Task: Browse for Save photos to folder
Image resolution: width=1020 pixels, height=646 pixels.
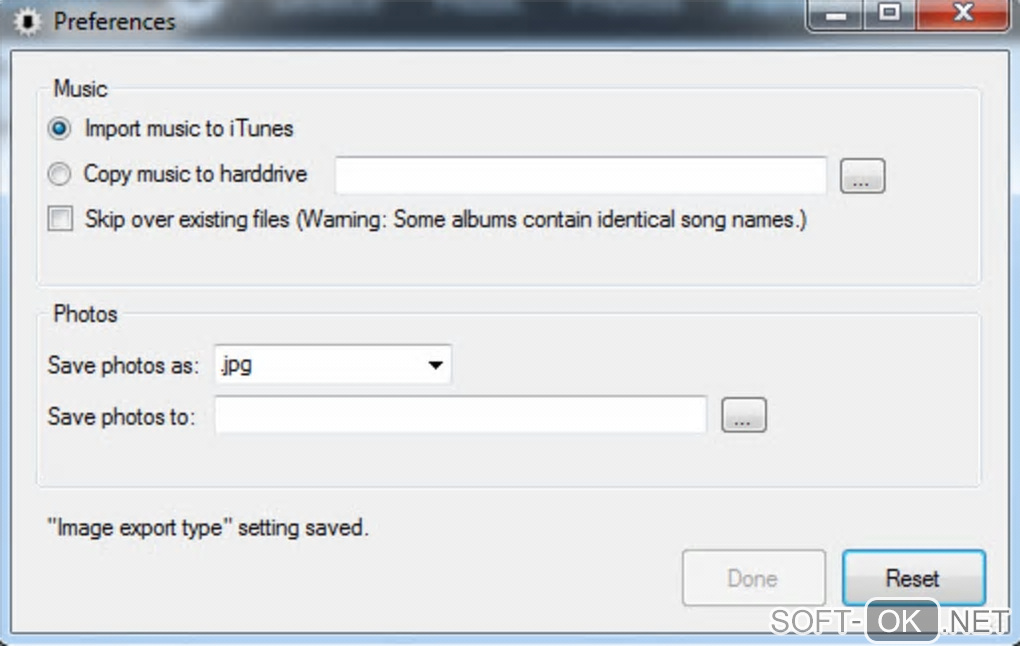Action: tap(744, 415)
